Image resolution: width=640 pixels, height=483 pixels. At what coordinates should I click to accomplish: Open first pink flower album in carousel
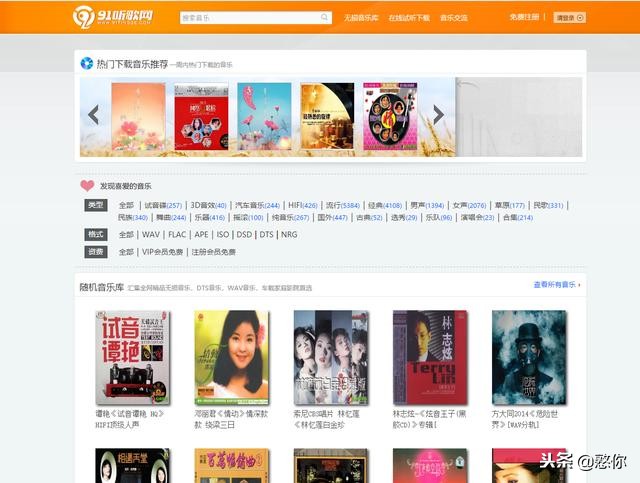pos(138,116)
